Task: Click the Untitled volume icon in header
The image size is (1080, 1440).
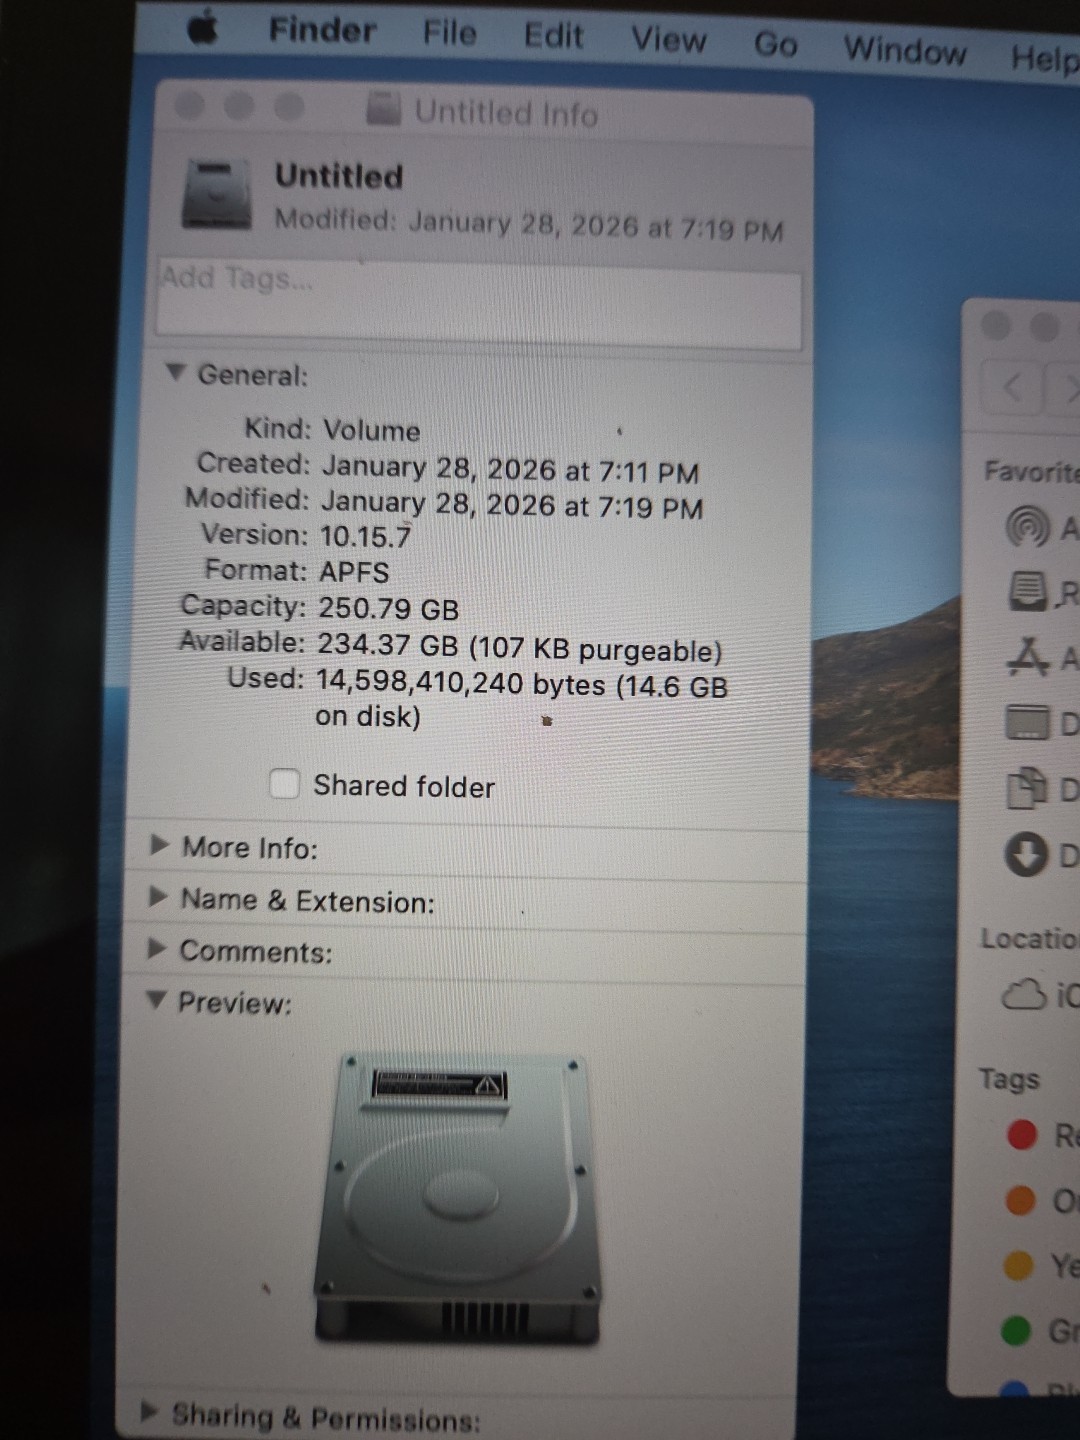Action: click(x=216, y=194)
